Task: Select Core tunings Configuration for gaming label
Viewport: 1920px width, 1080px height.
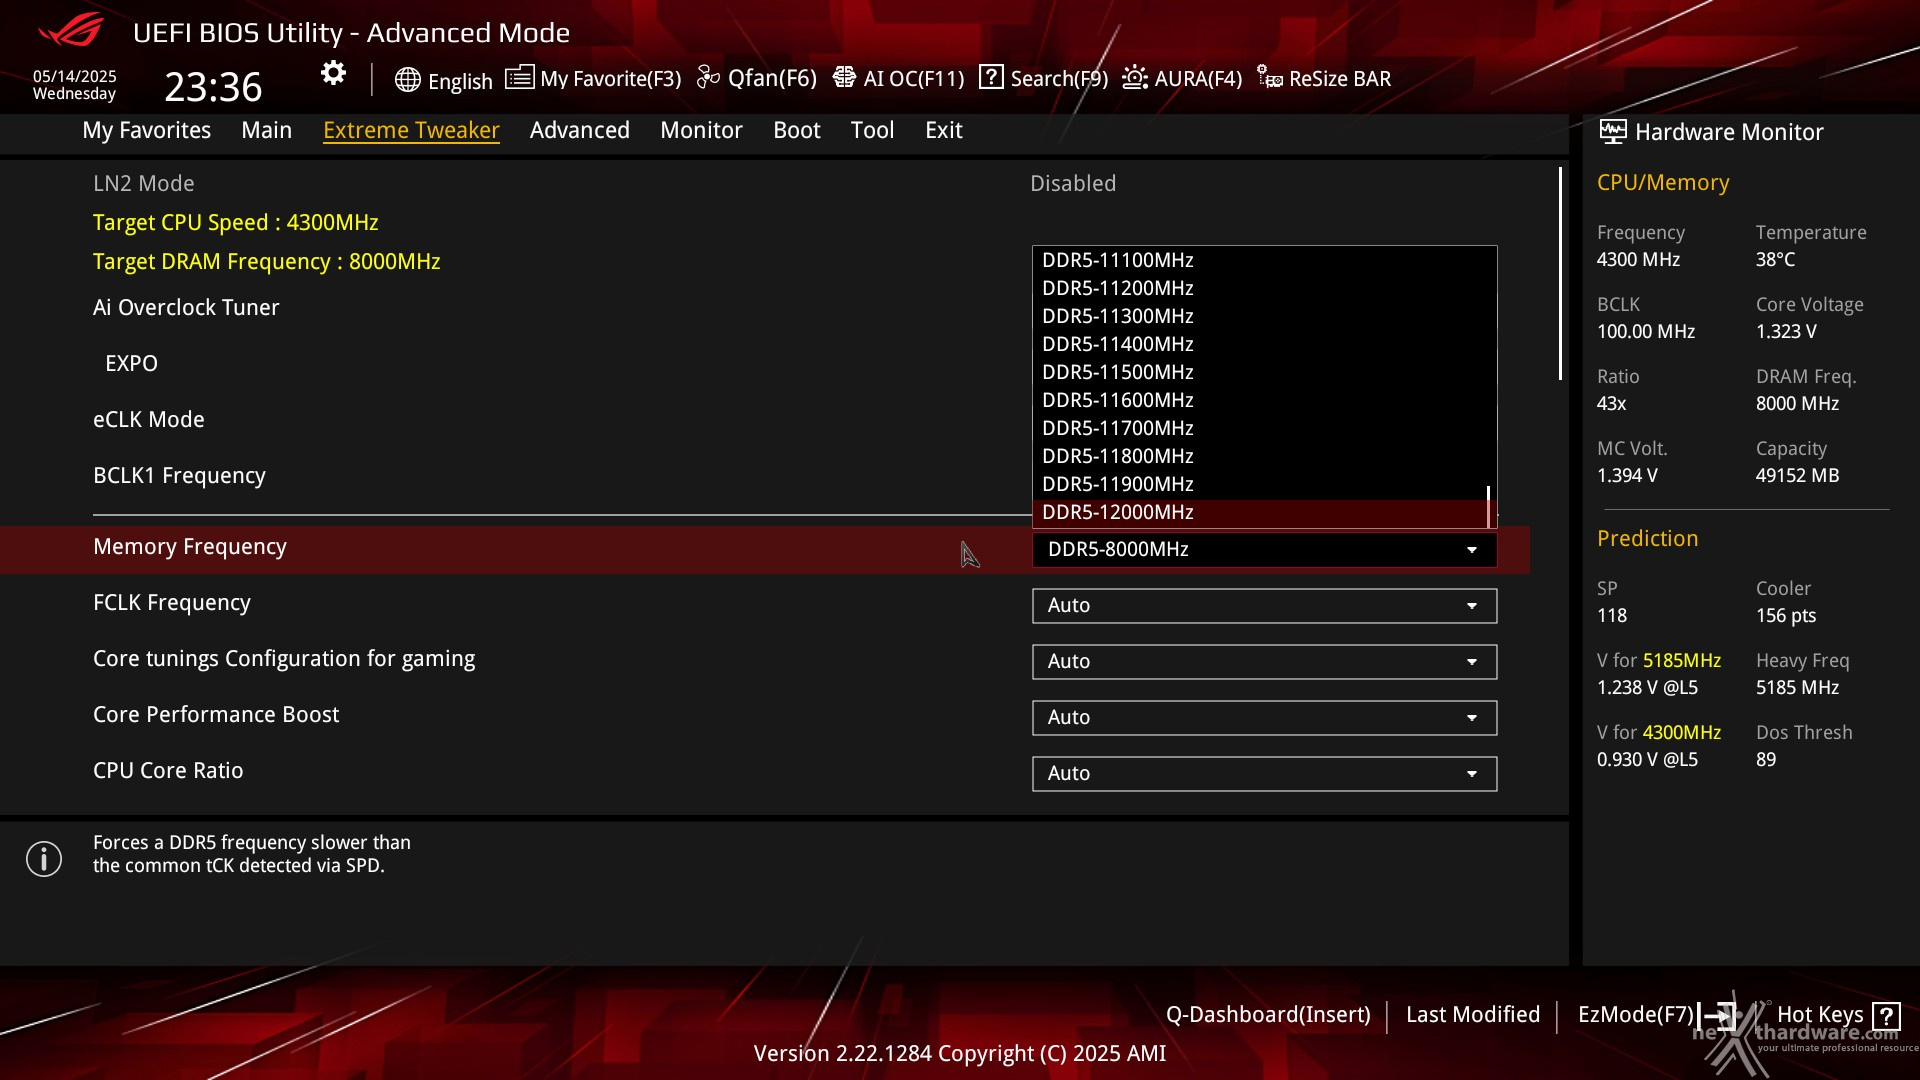Action: tap(284, 659)
